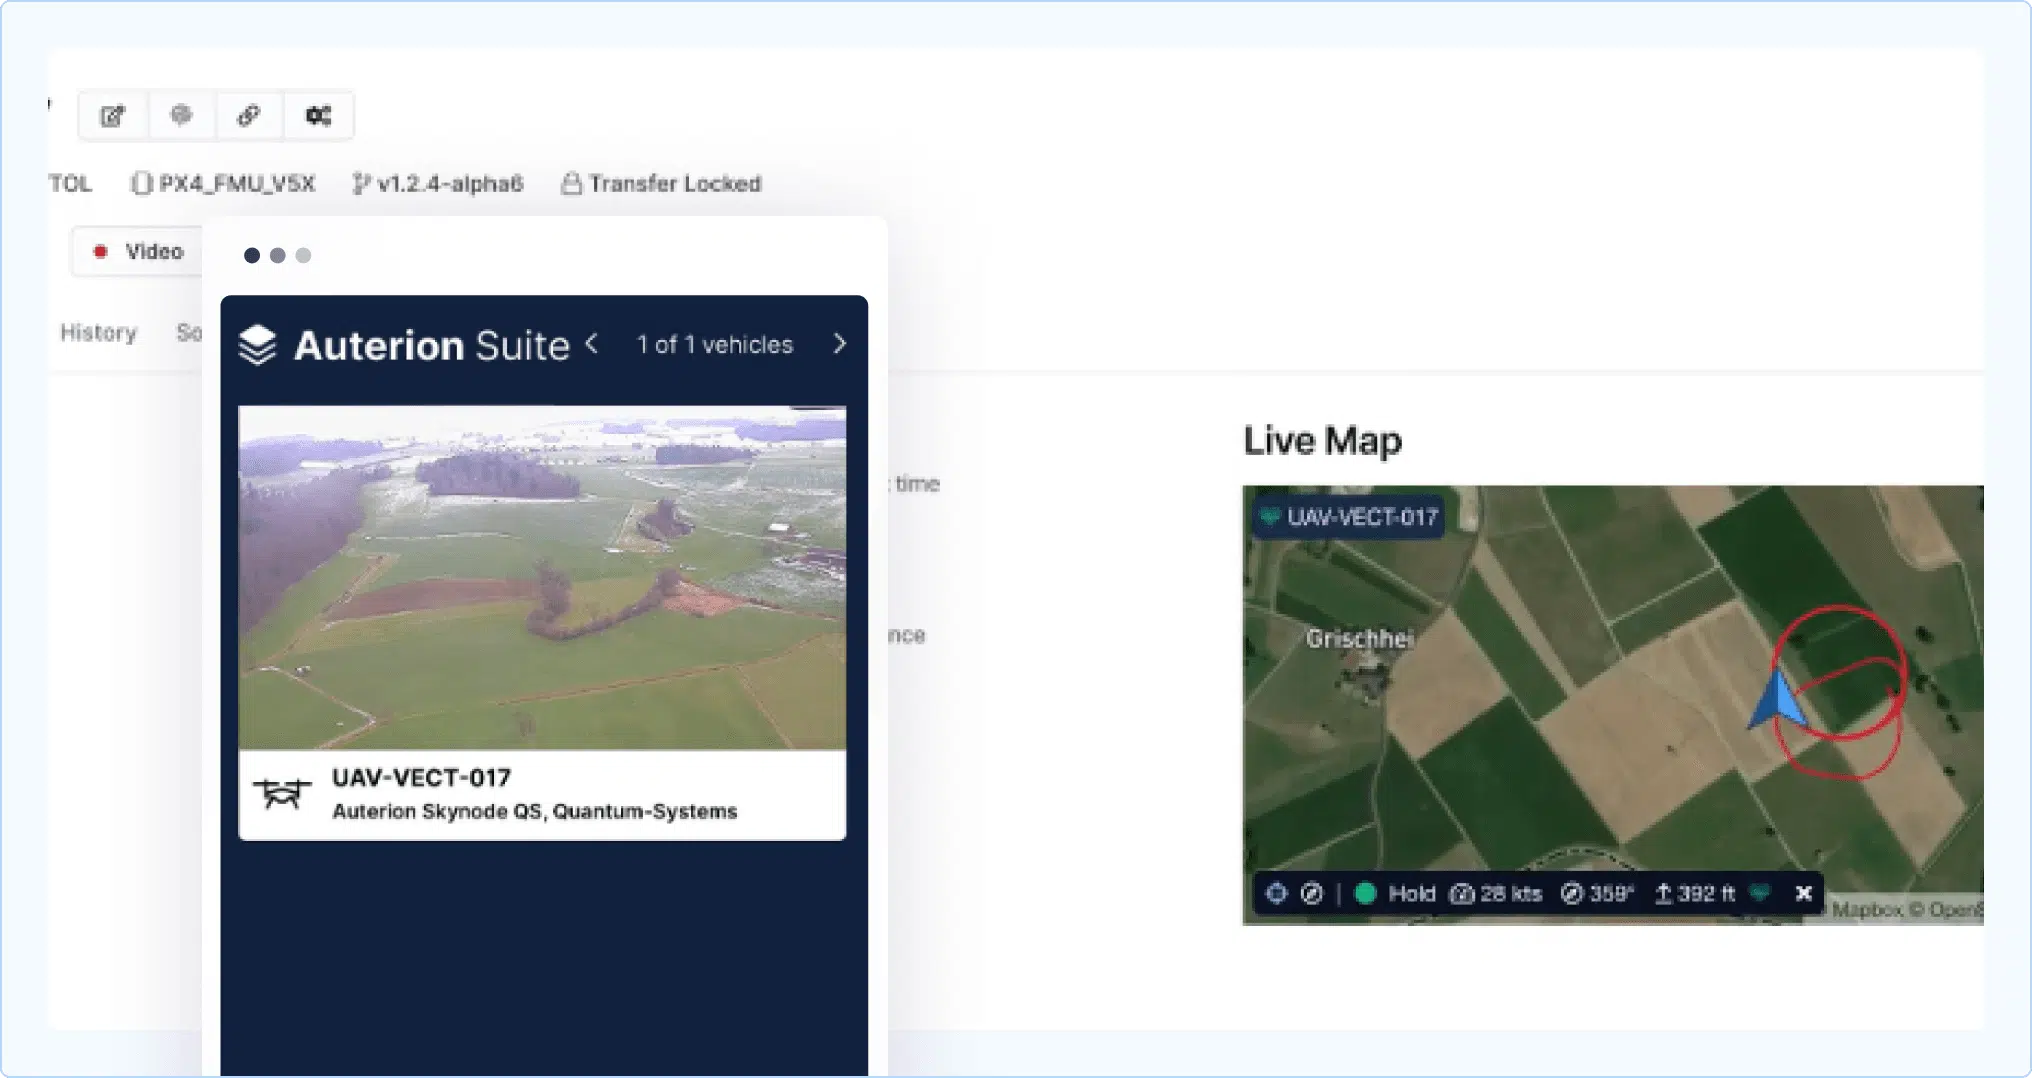The height and width of the screenshot is (1078, 2032).
Task: Click the '359°' heading value
Action: point(1612,894)
